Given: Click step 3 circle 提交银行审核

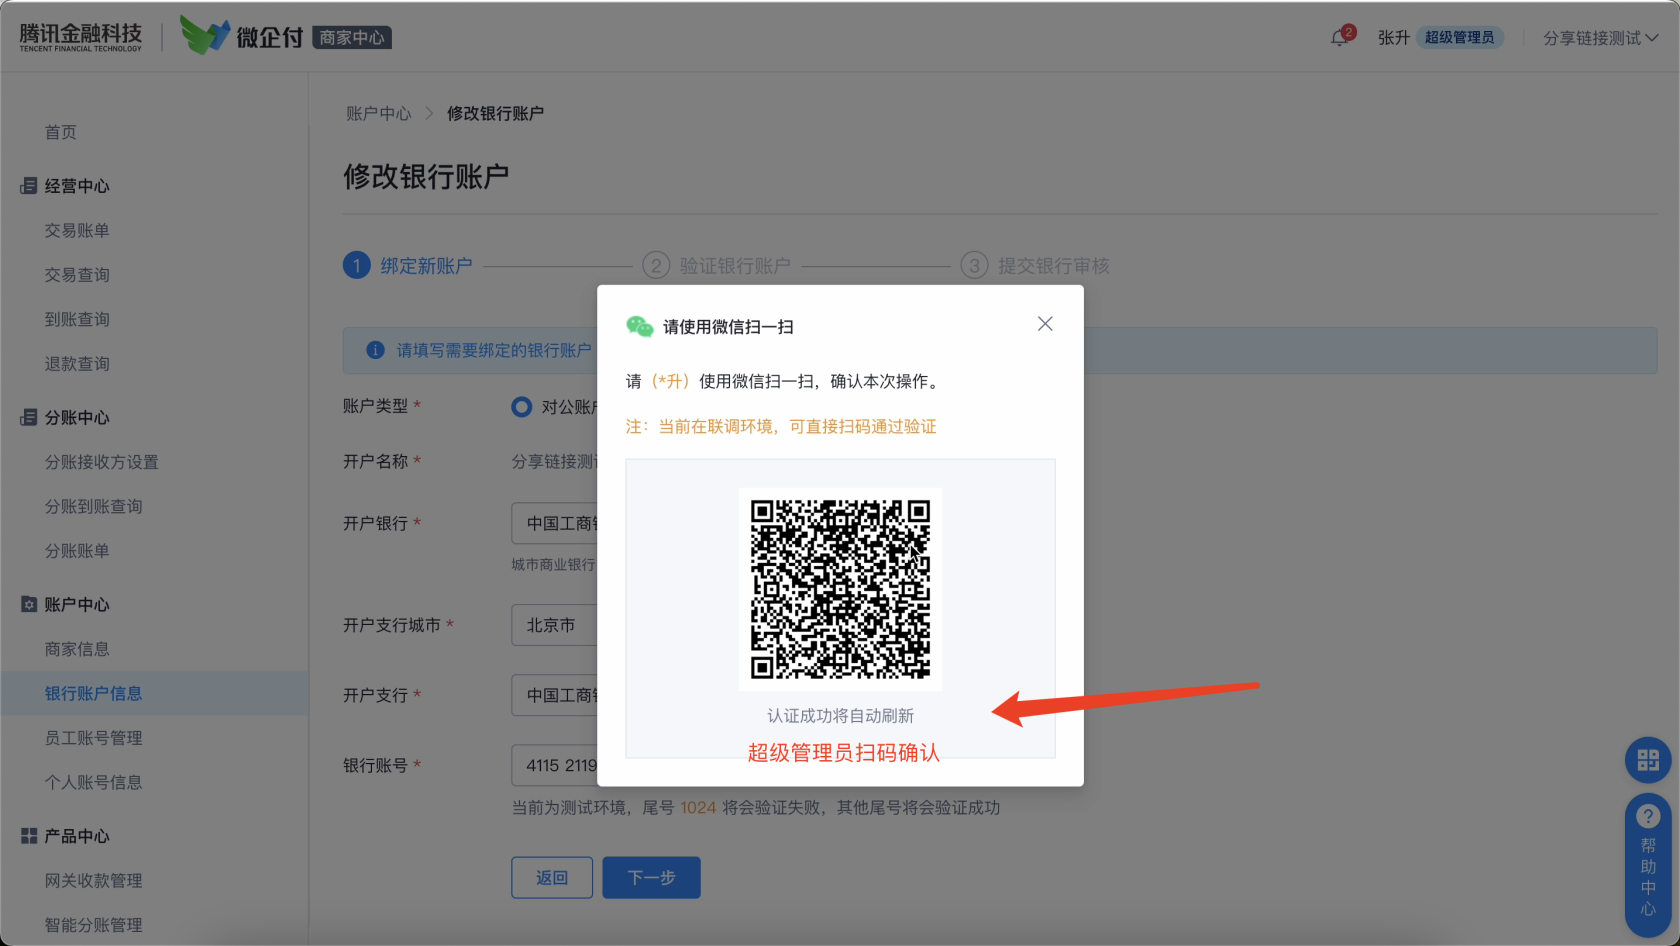Looking at the screenshot, I should tap(974, 265).
